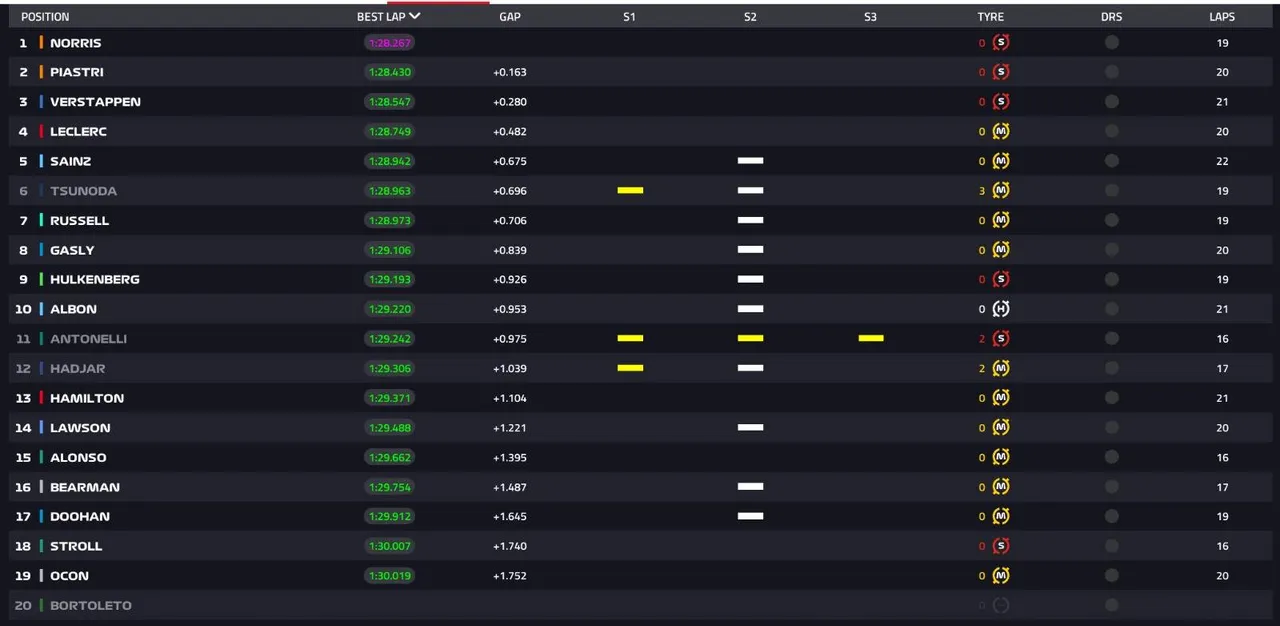This screenshot has width=1280, height=626.
Task: Click the DRS column header
Action: [x=1112, y=17]
